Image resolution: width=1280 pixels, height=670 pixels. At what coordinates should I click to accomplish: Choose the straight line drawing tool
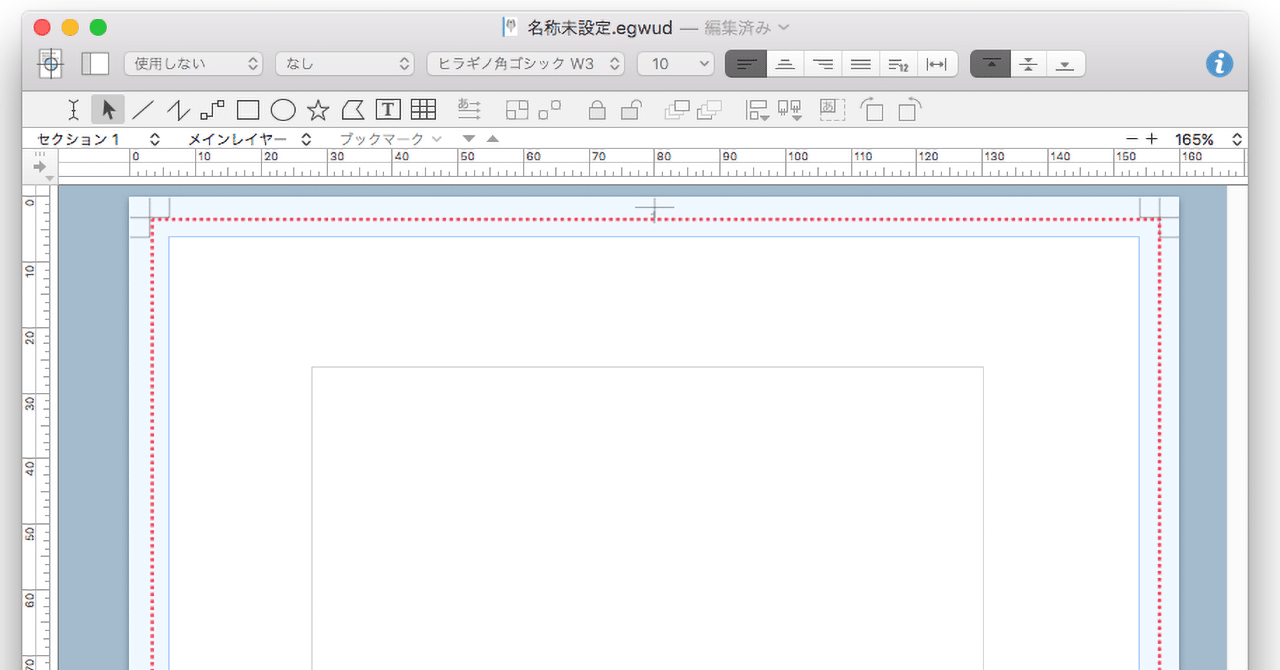144,110
